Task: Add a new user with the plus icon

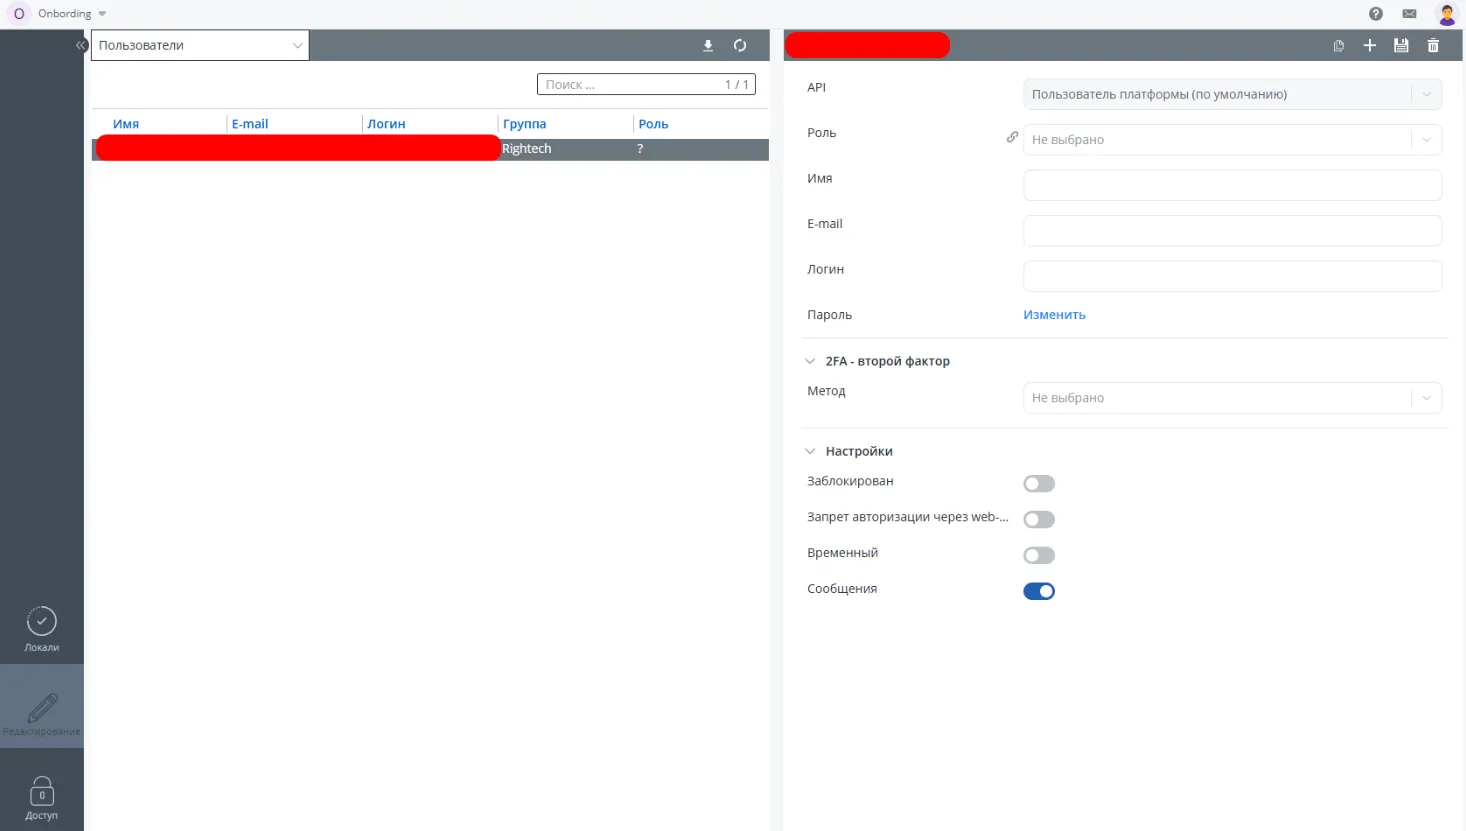Action: pyautogui.click(x=1369, y=46)
